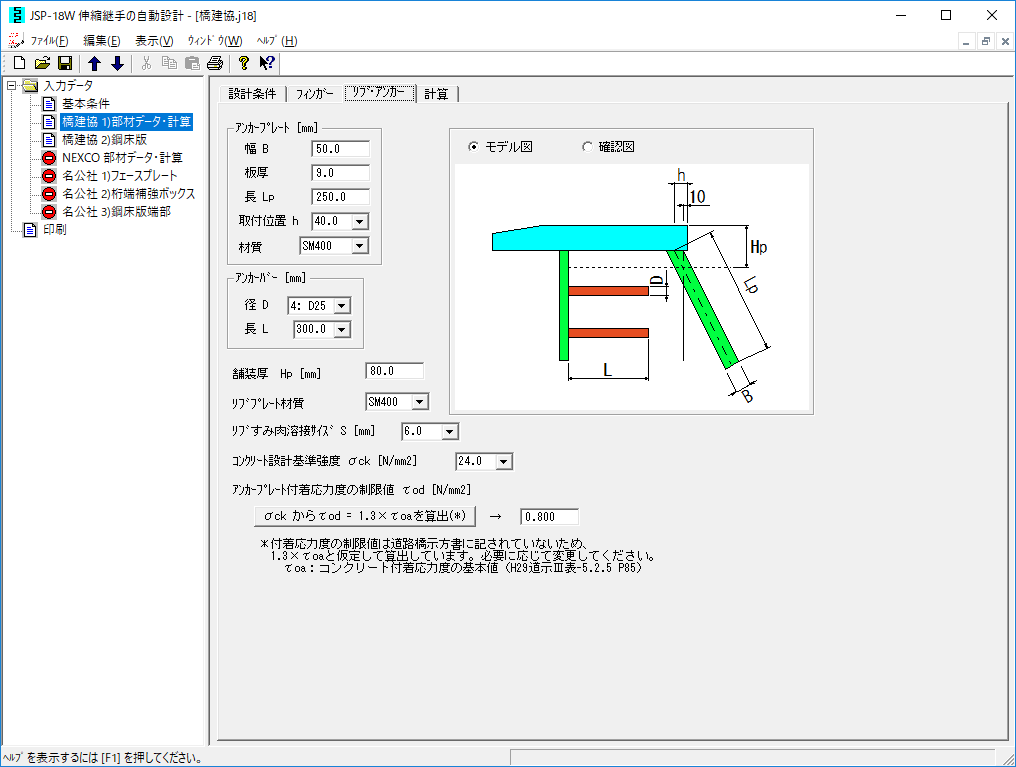Expand the 径 D anchor bar dropdown

[x=341, y=305]
